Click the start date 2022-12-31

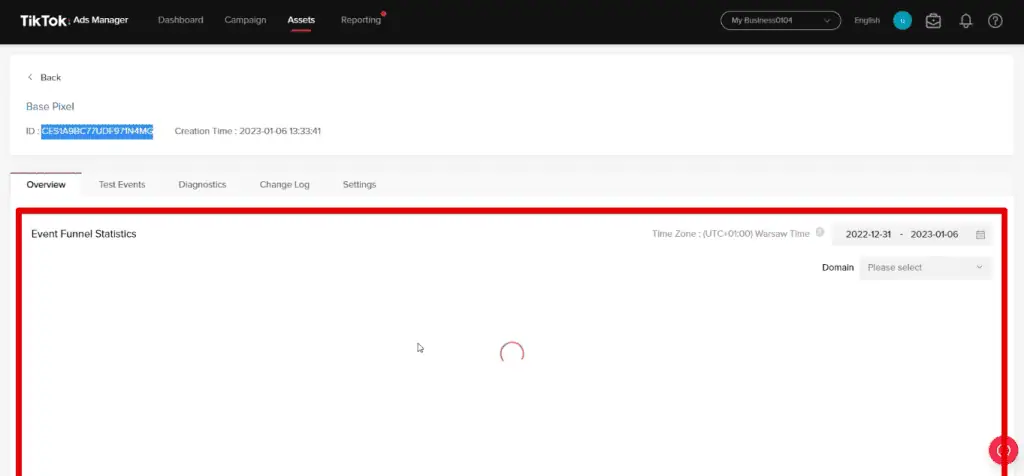pyautogui.click(x=868, y=234)
